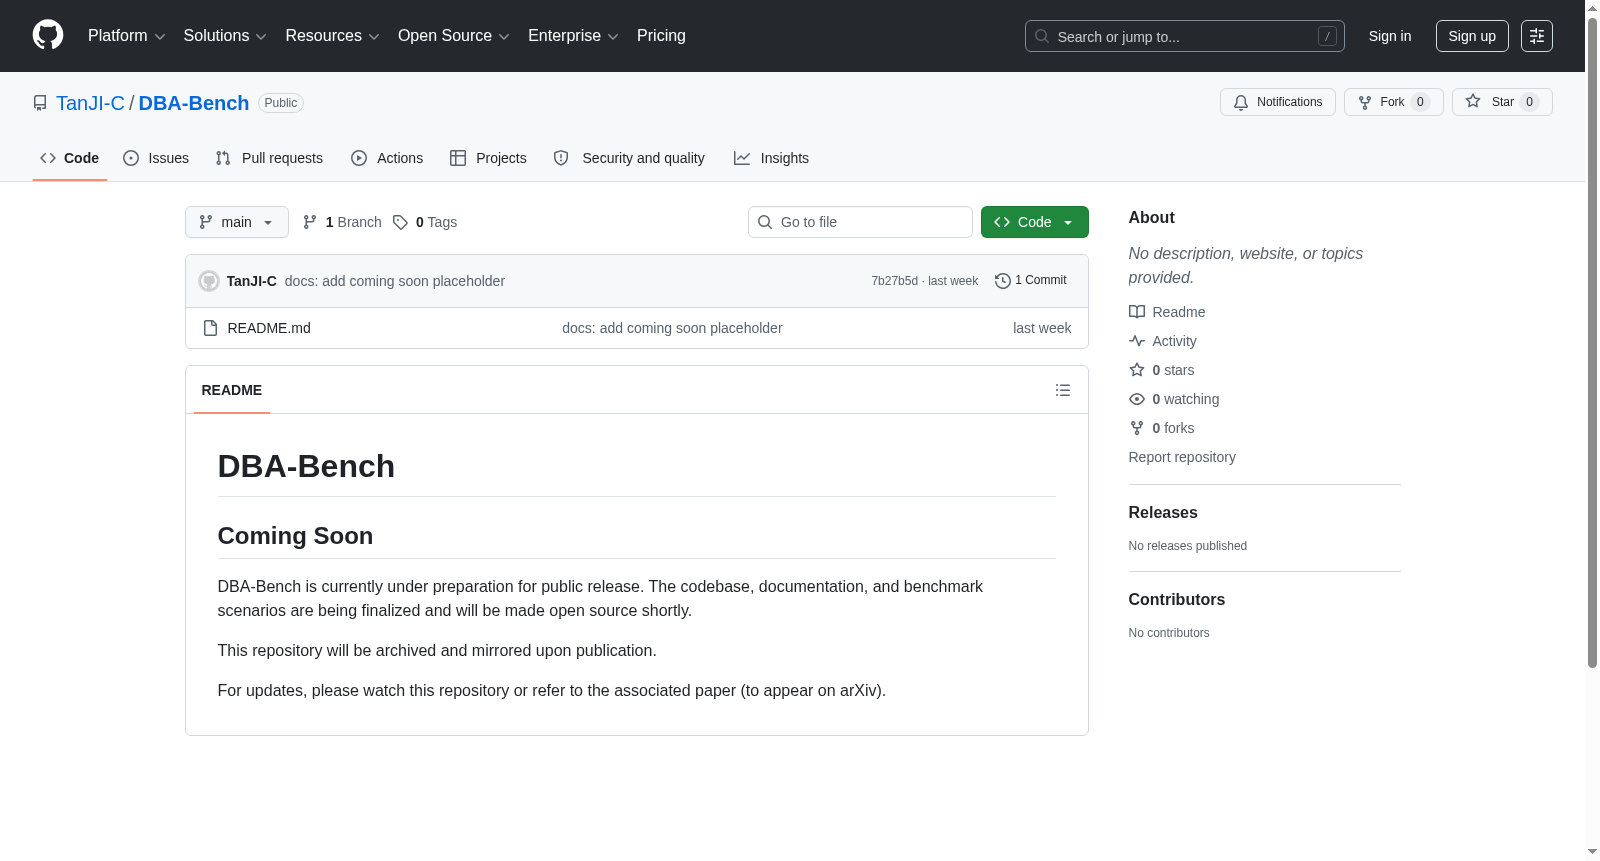Click the tag icon next to 0 Tags
This screenshot has height=861, width=1600.
pos(400,222)
